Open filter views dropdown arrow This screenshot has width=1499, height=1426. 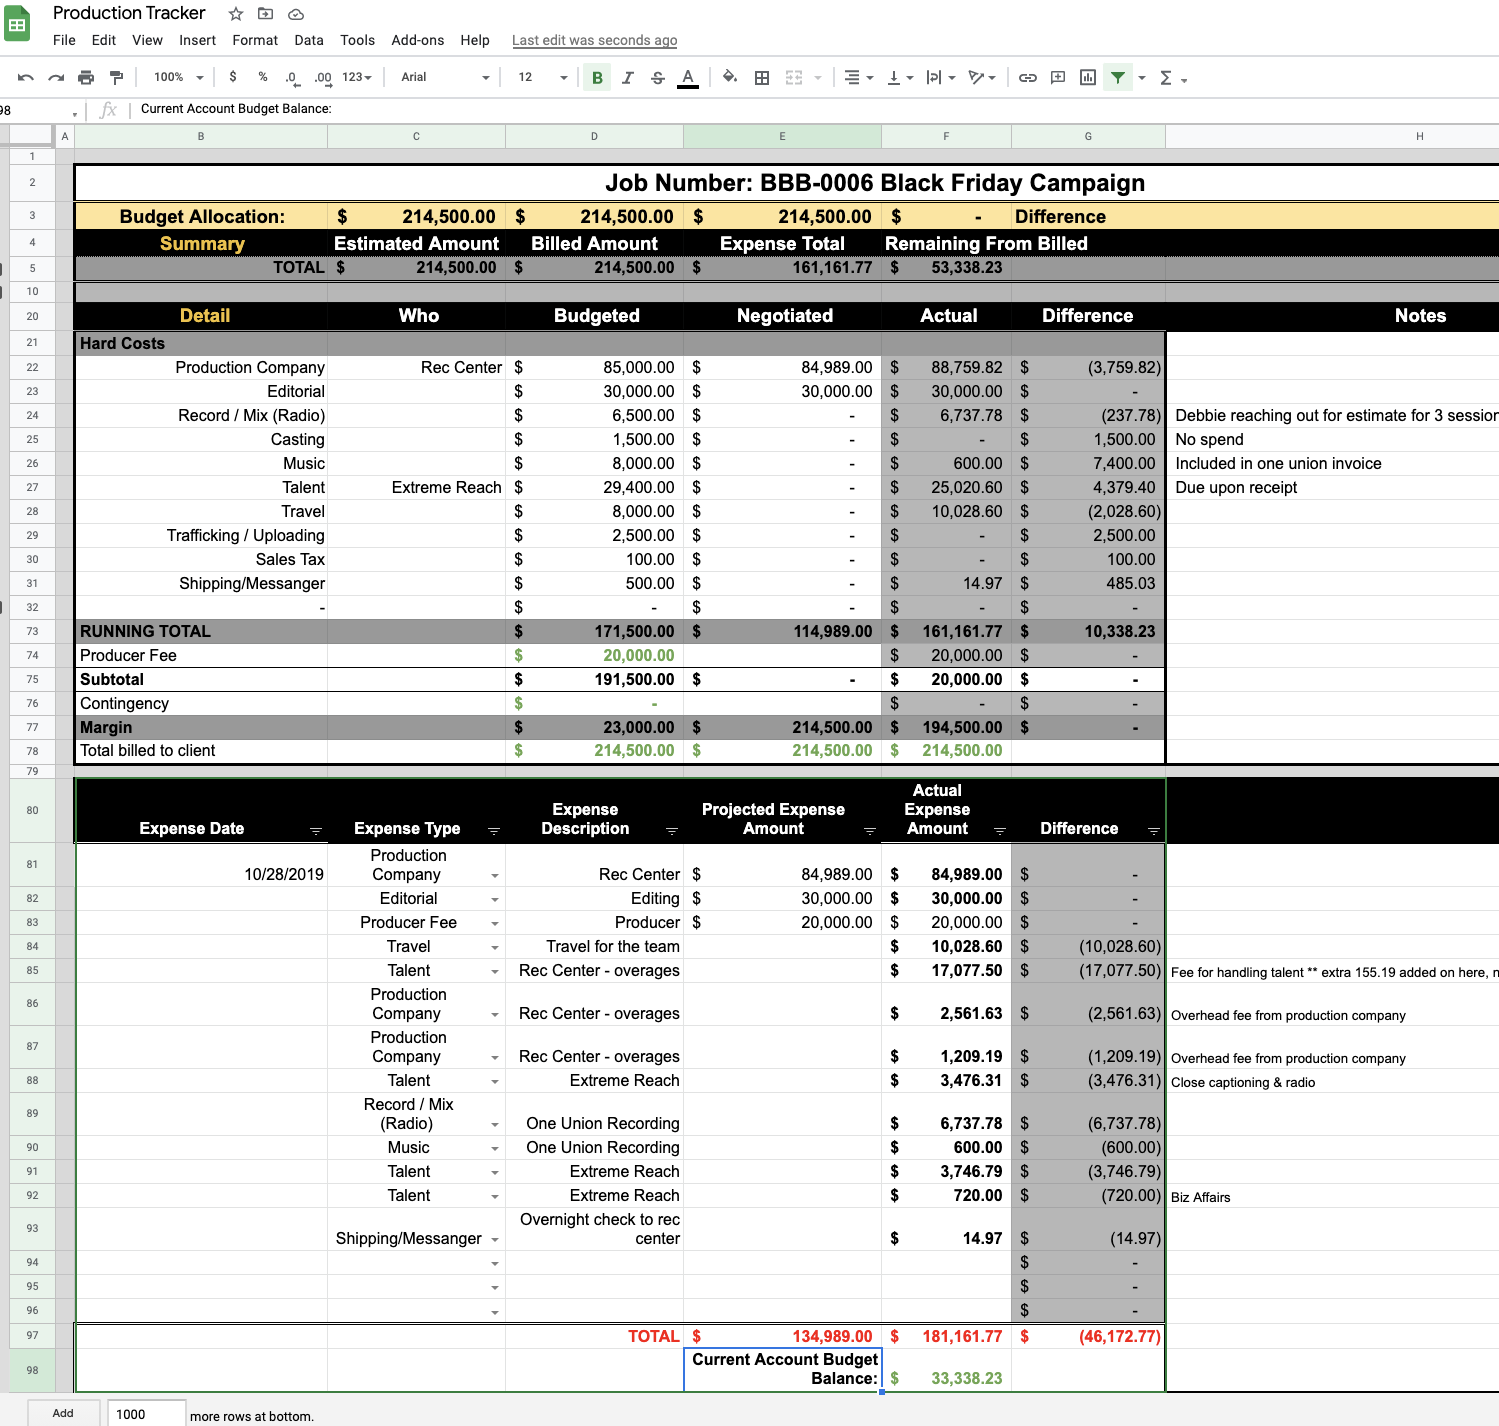(1142, 78)
